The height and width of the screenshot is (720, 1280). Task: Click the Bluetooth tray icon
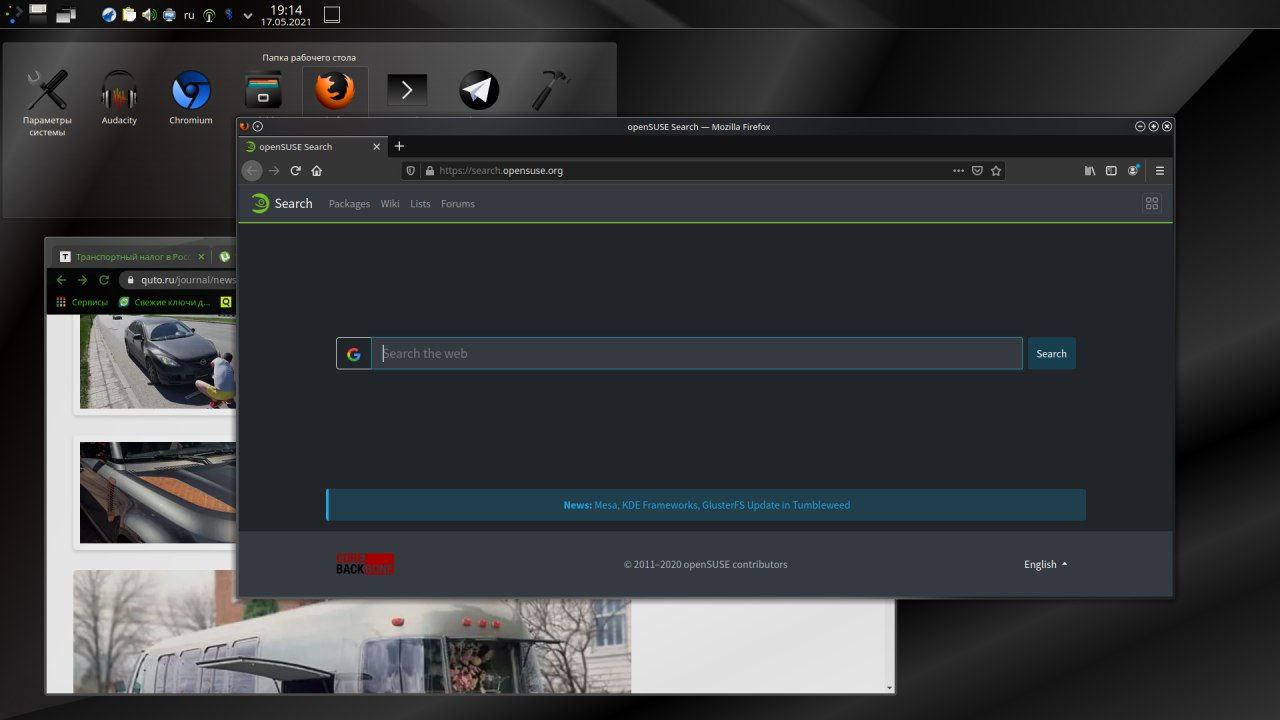tap(228, 15)
